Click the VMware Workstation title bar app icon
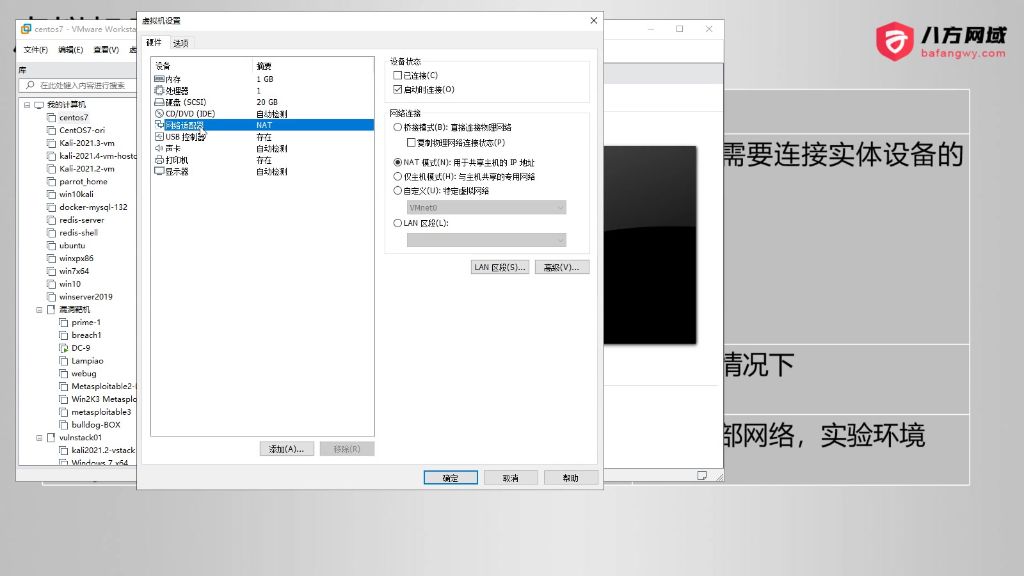1024x576 pixels. [26, 29]
